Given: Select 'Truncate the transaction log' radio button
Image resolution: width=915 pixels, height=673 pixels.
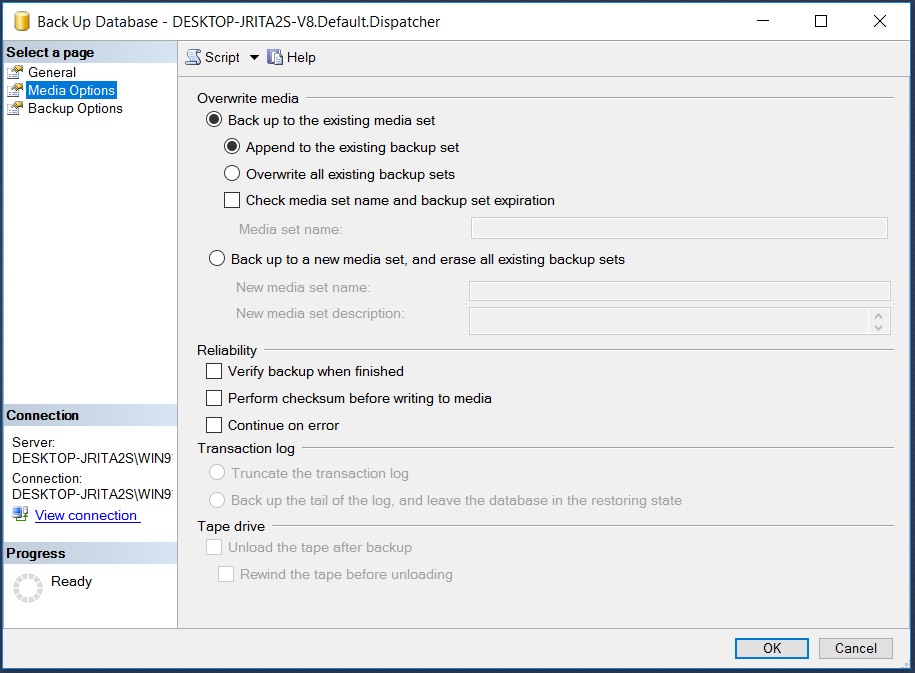Looking at the screenshot, I should (217, 472).
